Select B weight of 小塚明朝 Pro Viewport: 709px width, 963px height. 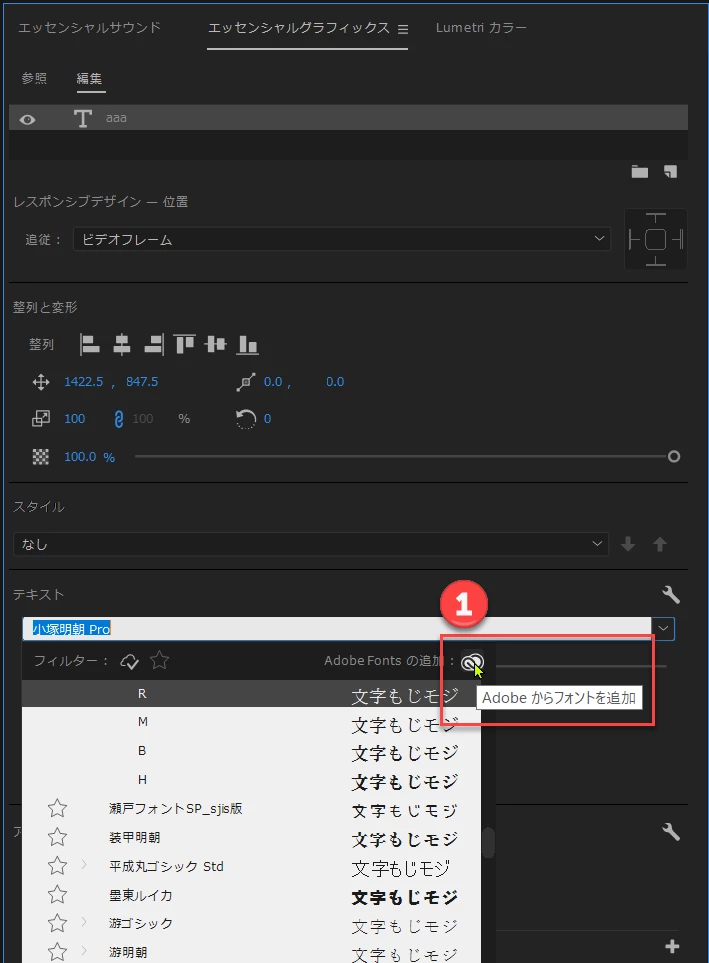click(251, 751)
